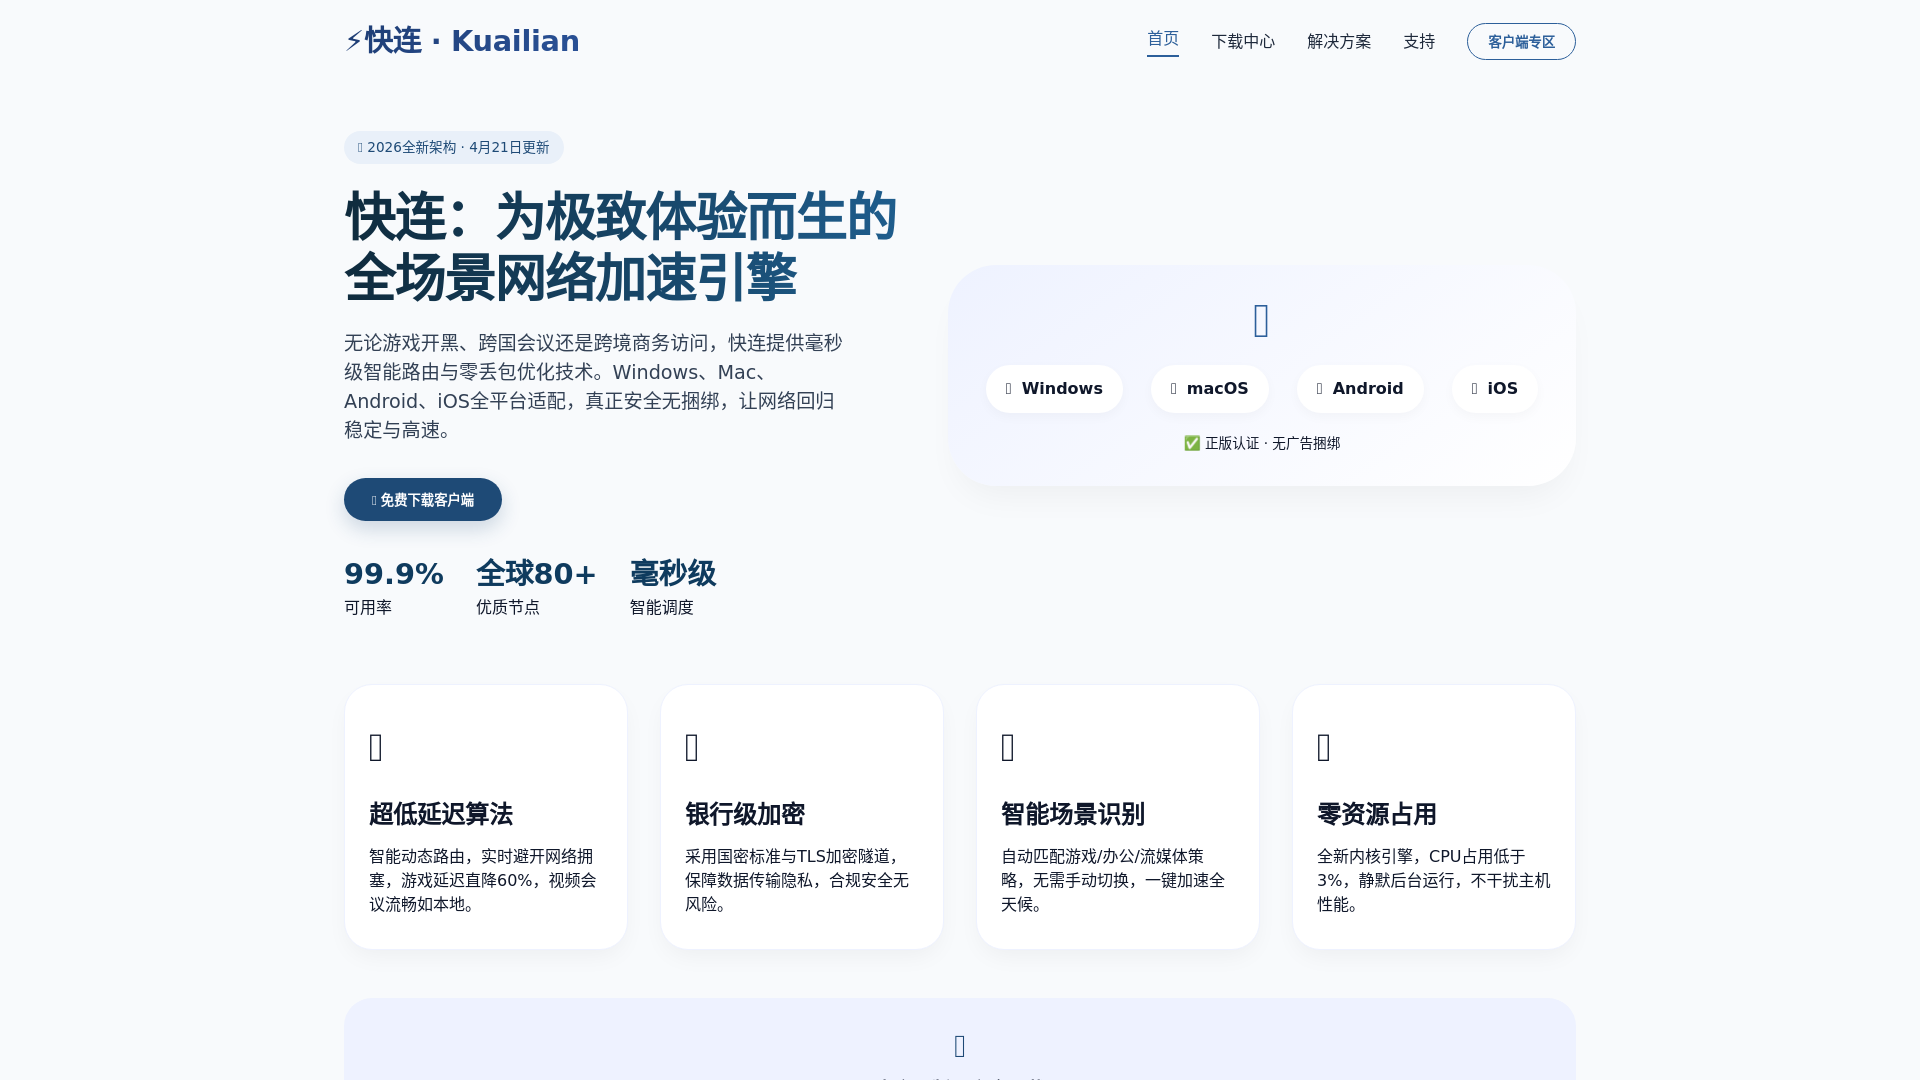Click the icon above 超低延迟算法
1920x1080 pixels.
click(376, 747)
